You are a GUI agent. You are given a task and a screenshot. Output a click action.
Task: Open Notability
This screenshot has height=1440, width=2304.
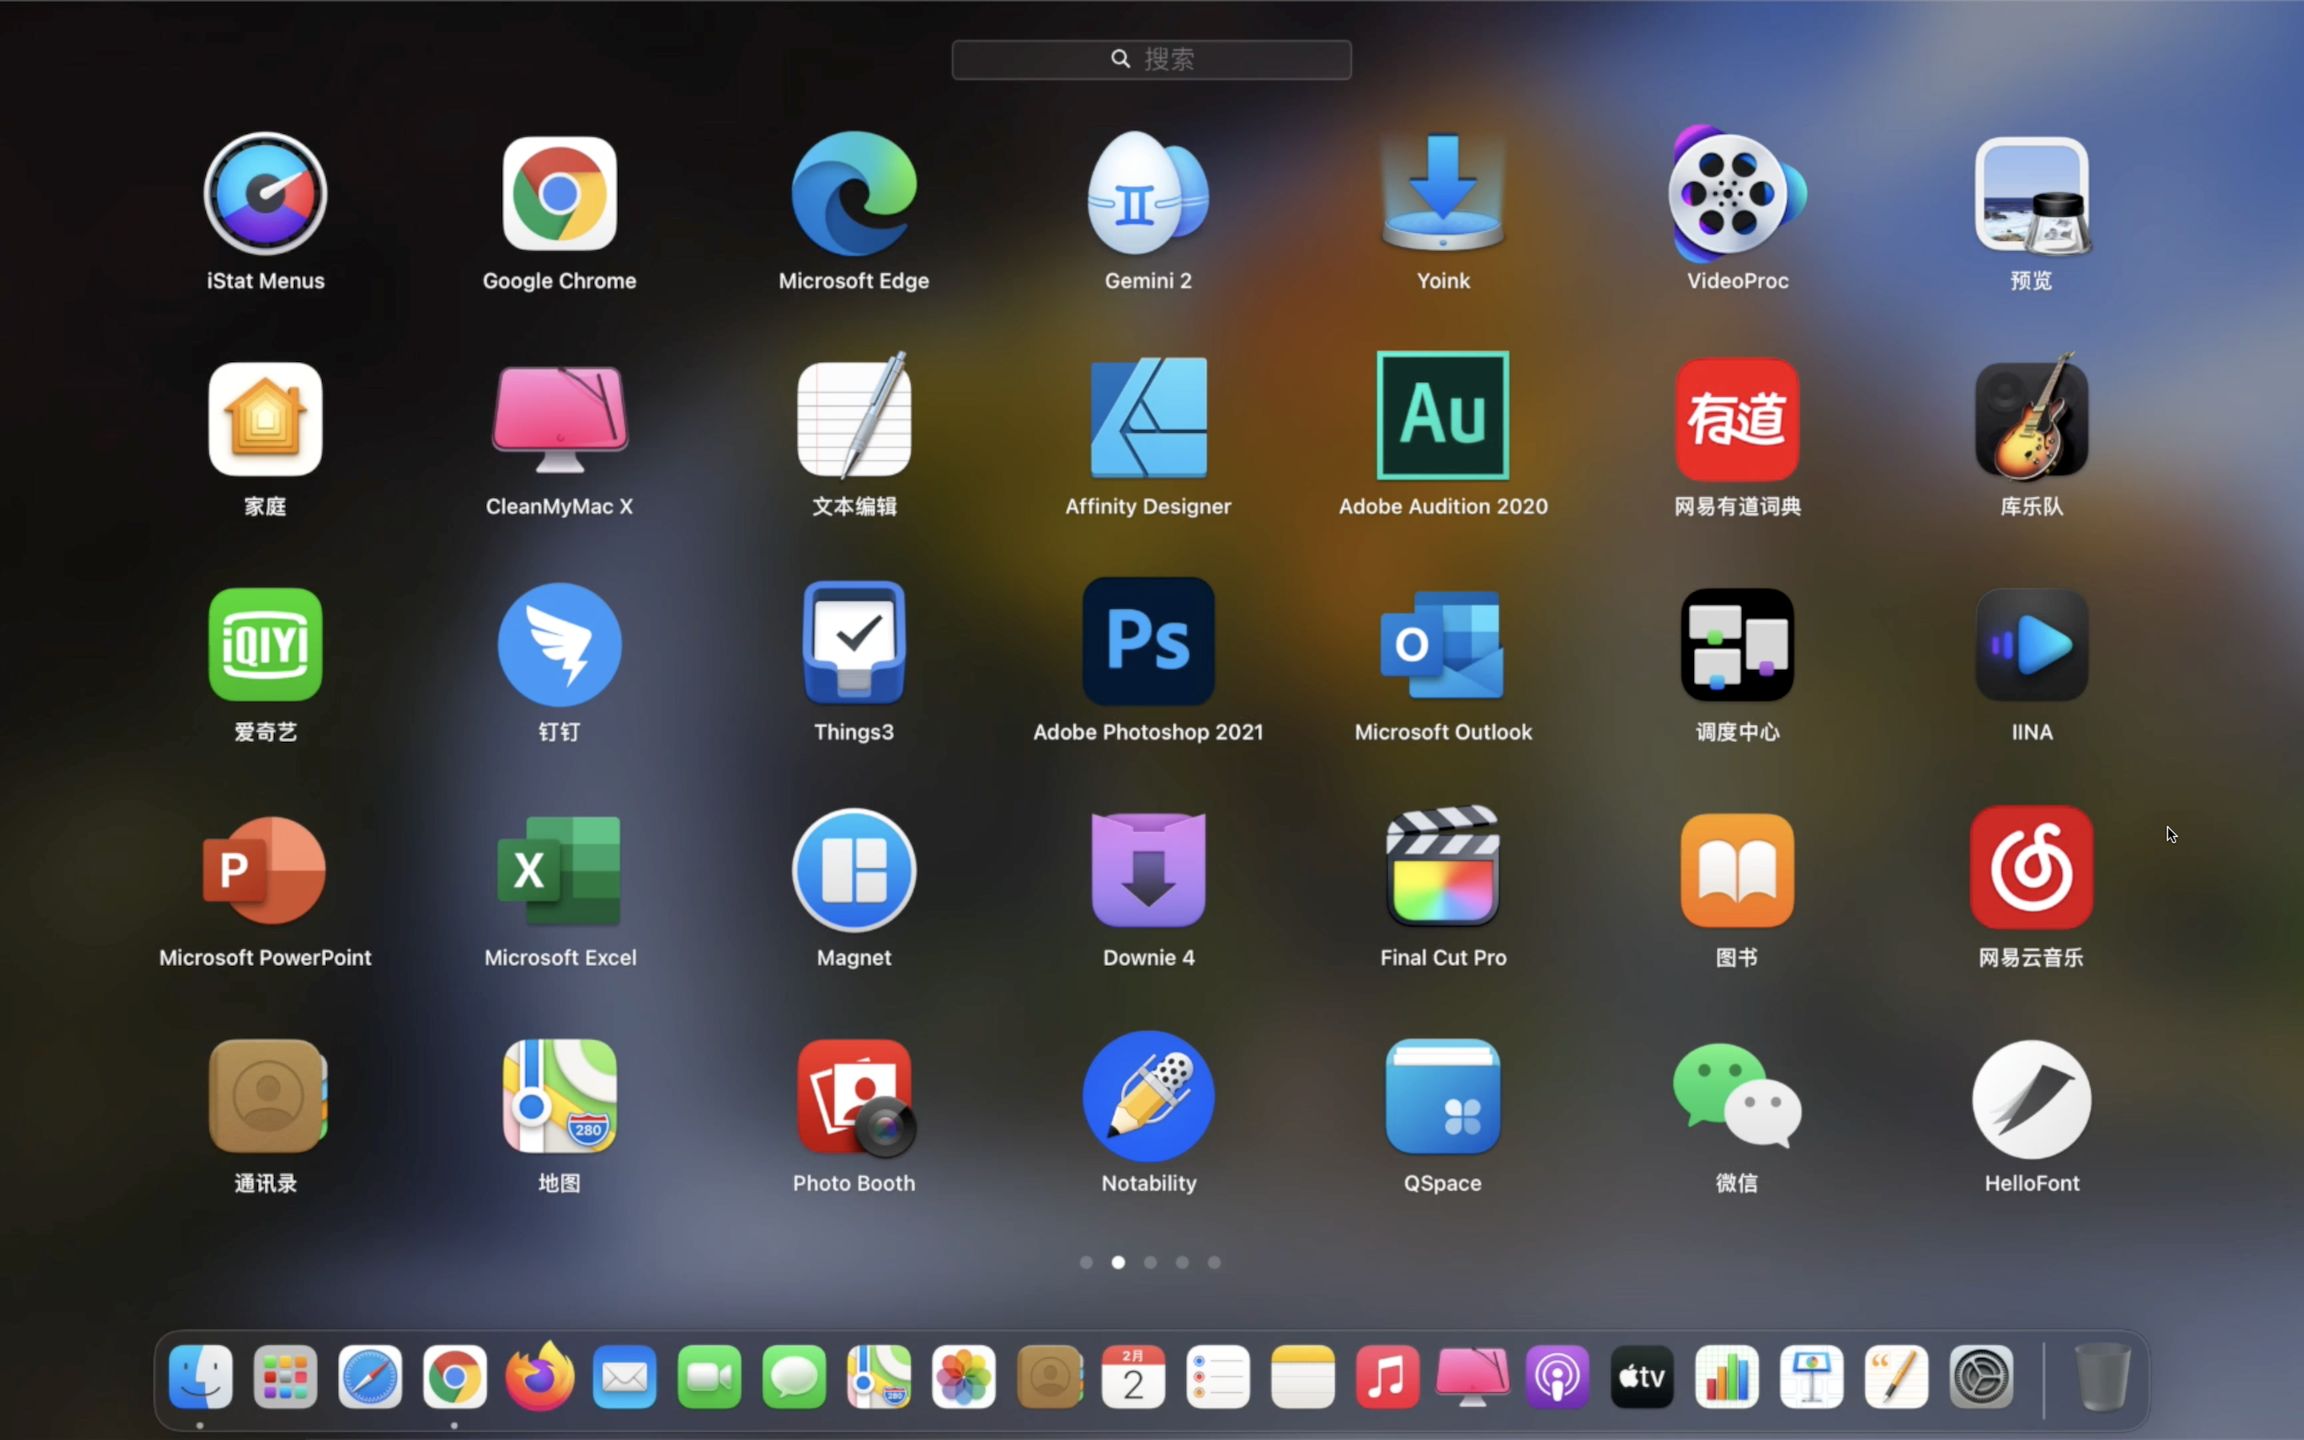(1148, 1096)
